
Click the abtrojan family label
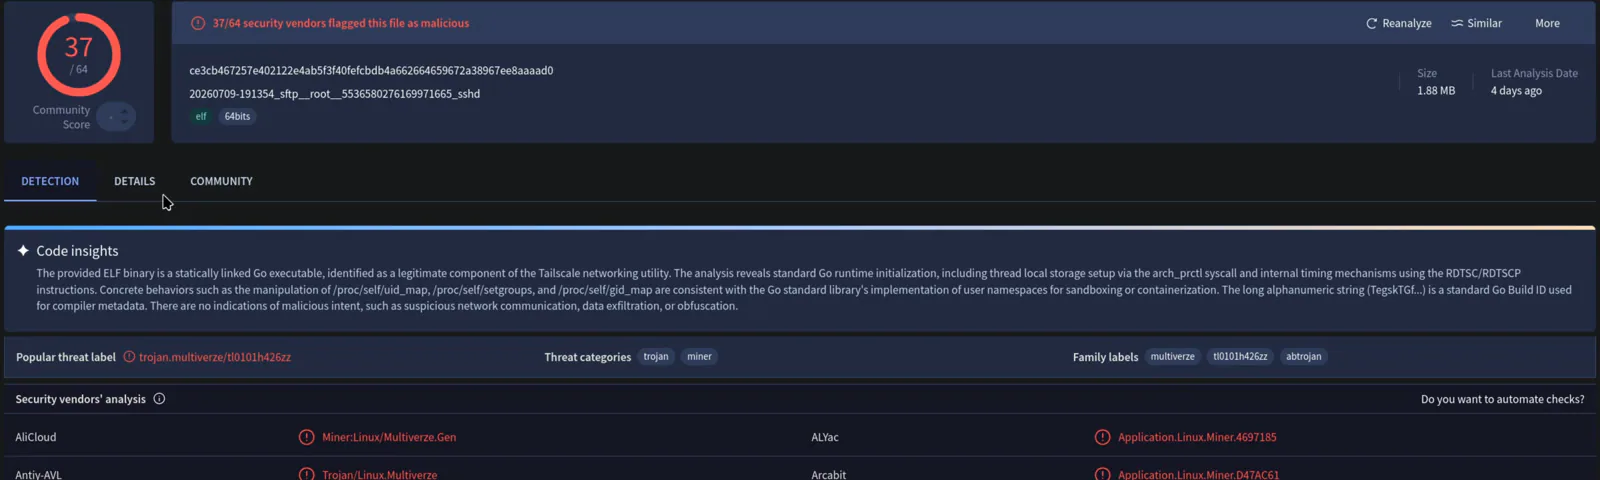(x=1303, y=357)
